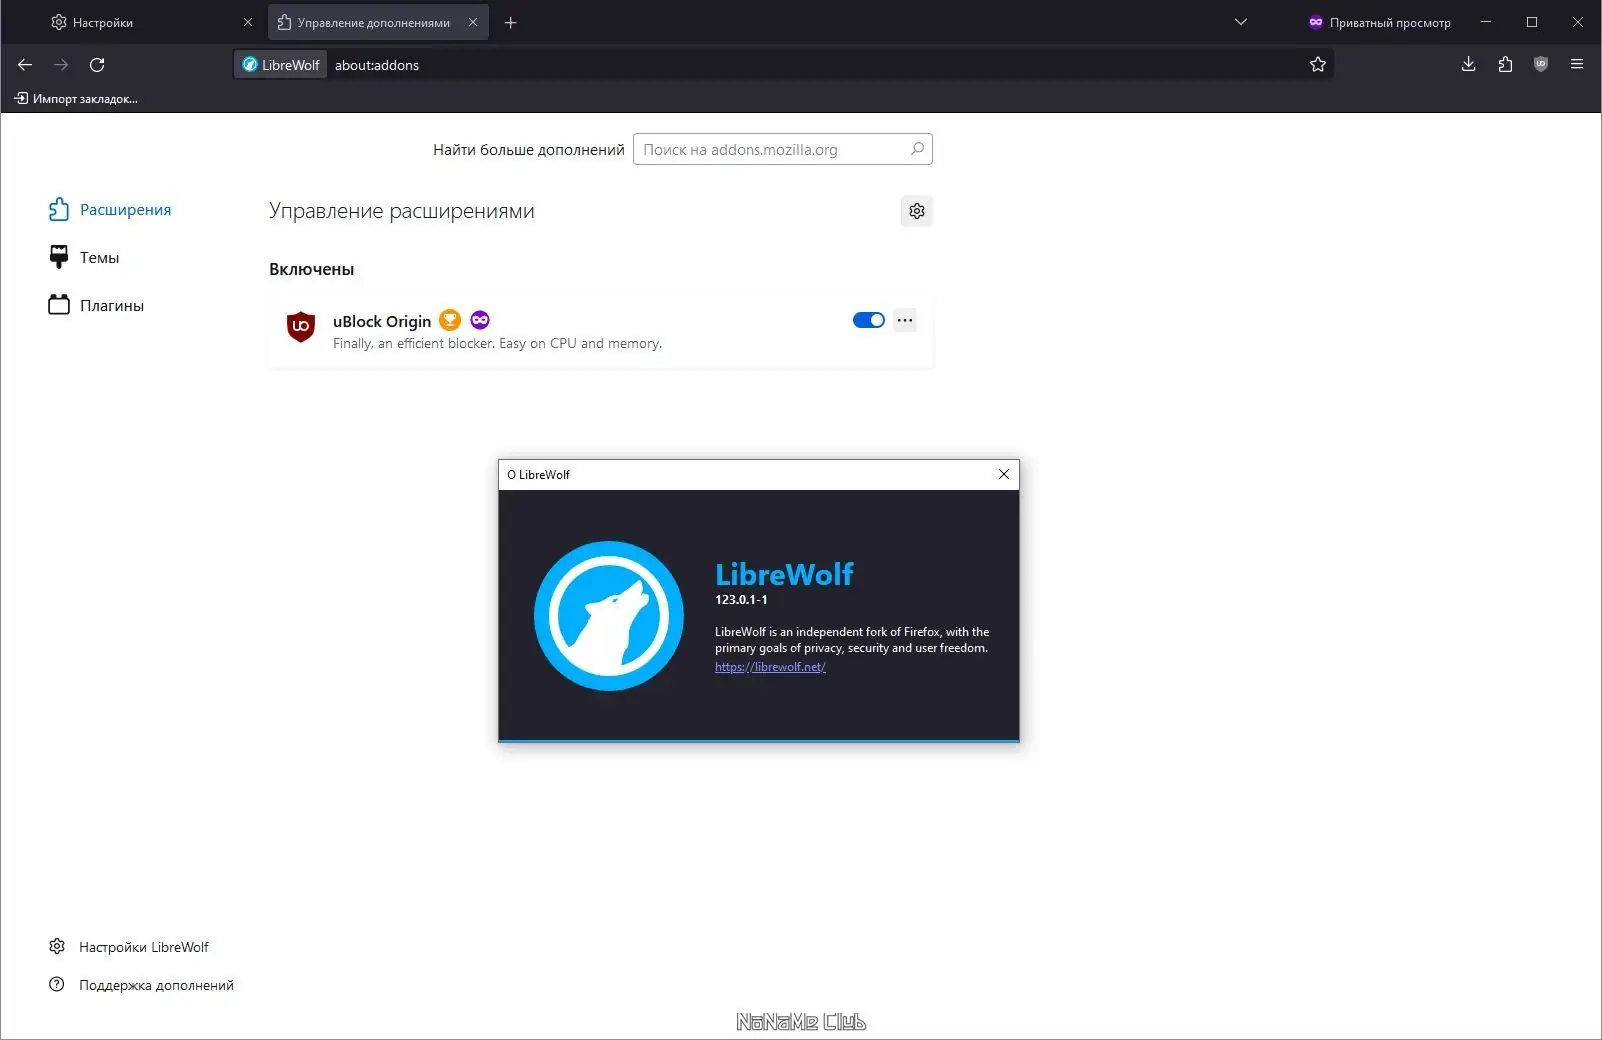The height and width of the screenshot is (1040, 1602).
Task: Open Поддержка дополнений help link
Action: coord(141,985)
